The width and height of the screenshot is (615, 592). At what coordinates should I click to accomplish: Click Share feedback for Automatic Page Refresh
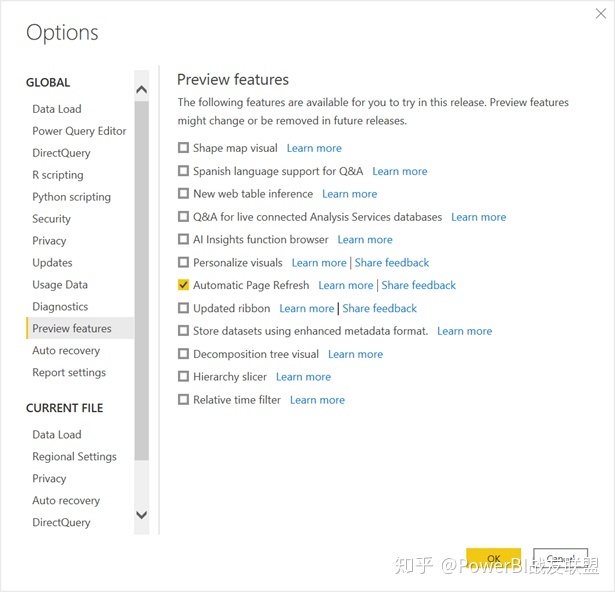(418, 285)
